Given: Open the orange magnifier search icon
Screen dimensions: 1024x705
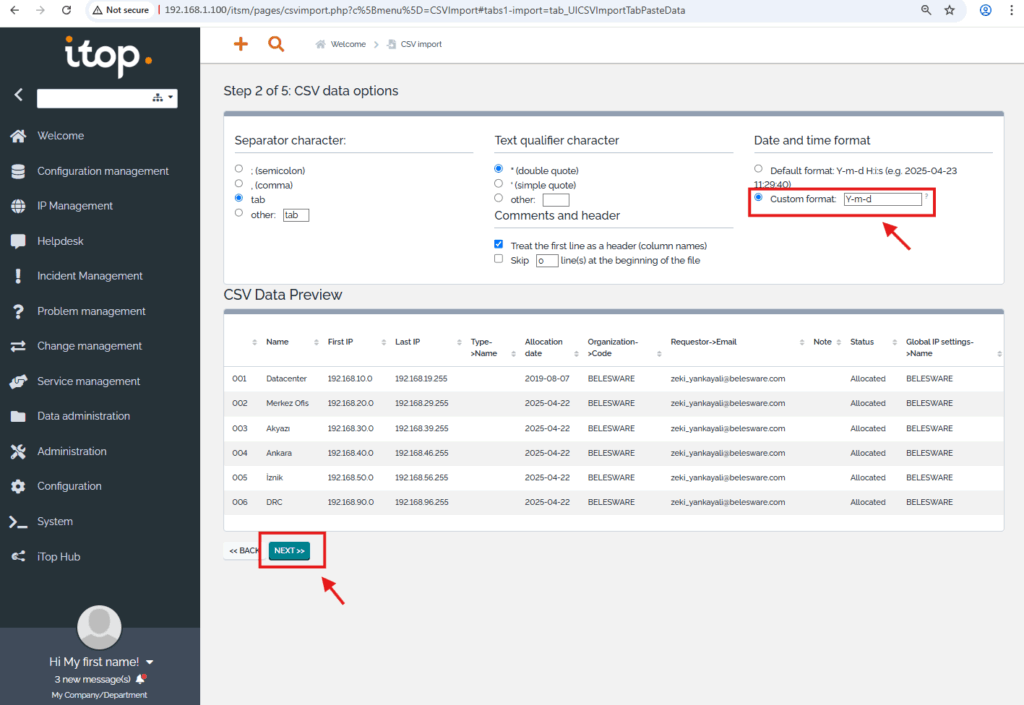Looking at the screenshot, I should tap(276, 44).
